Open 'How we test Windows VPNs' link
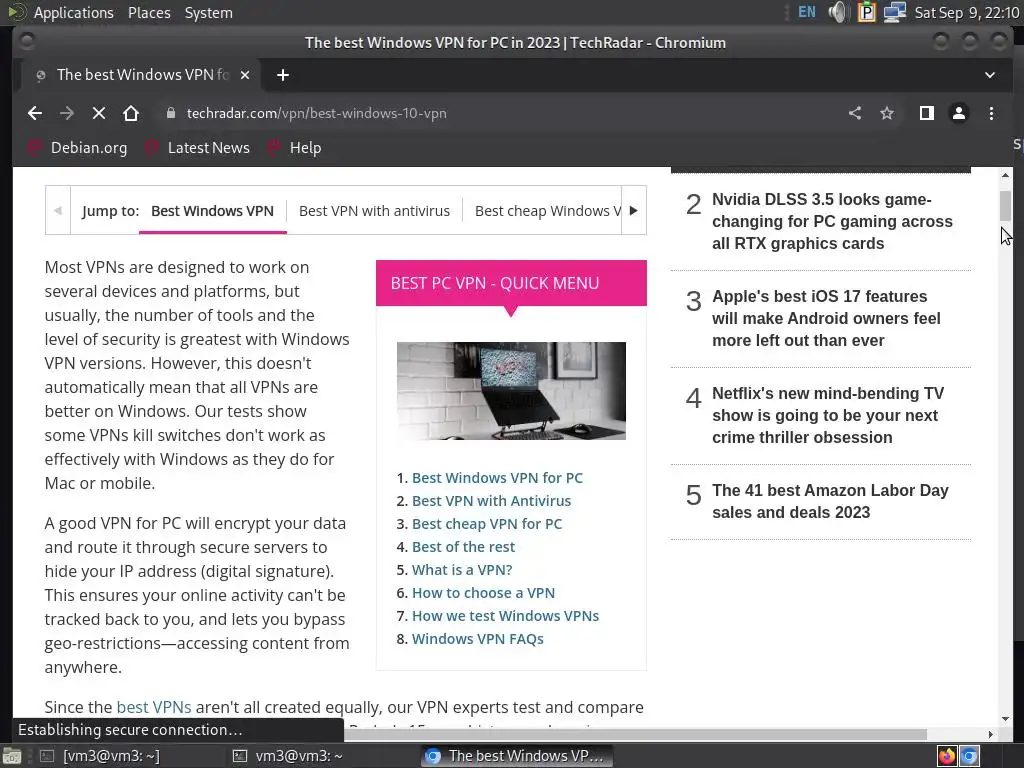The width and height of the screenshot is (1024, 768). 505,616
